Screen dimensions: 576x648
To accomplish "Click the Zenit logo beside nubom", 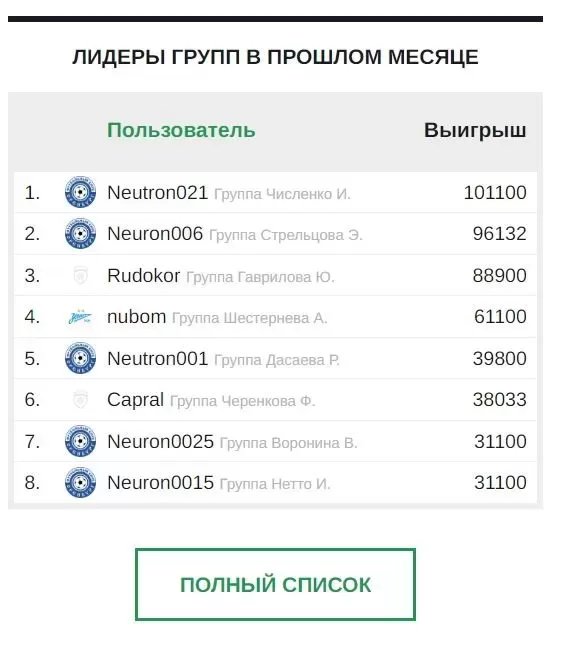I will [80, 317].
